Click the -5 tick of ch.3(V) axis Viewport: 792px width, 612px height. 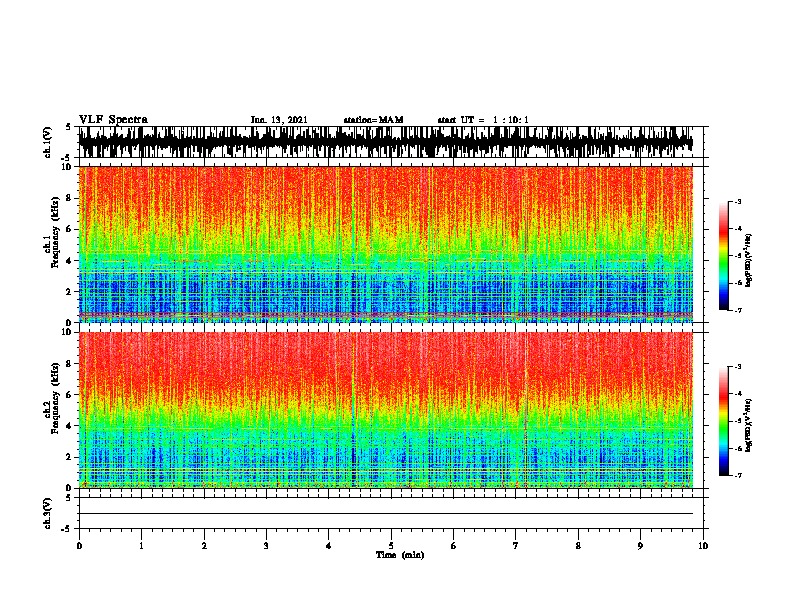click(67, 529)
